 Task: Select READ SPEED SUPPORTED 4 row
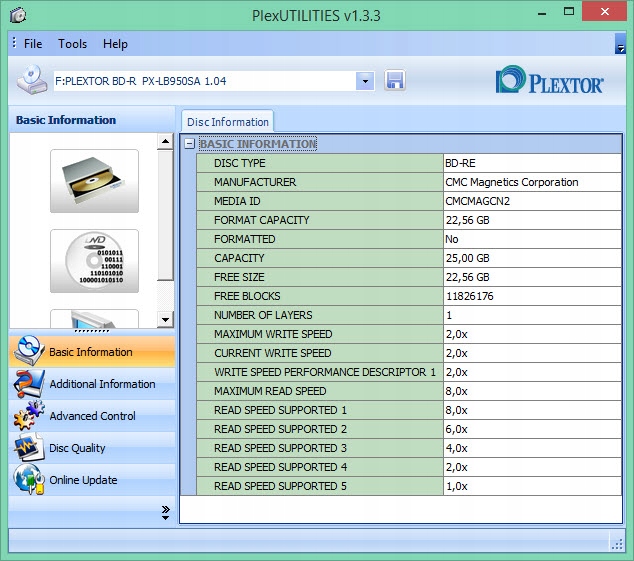coord(320,467)
